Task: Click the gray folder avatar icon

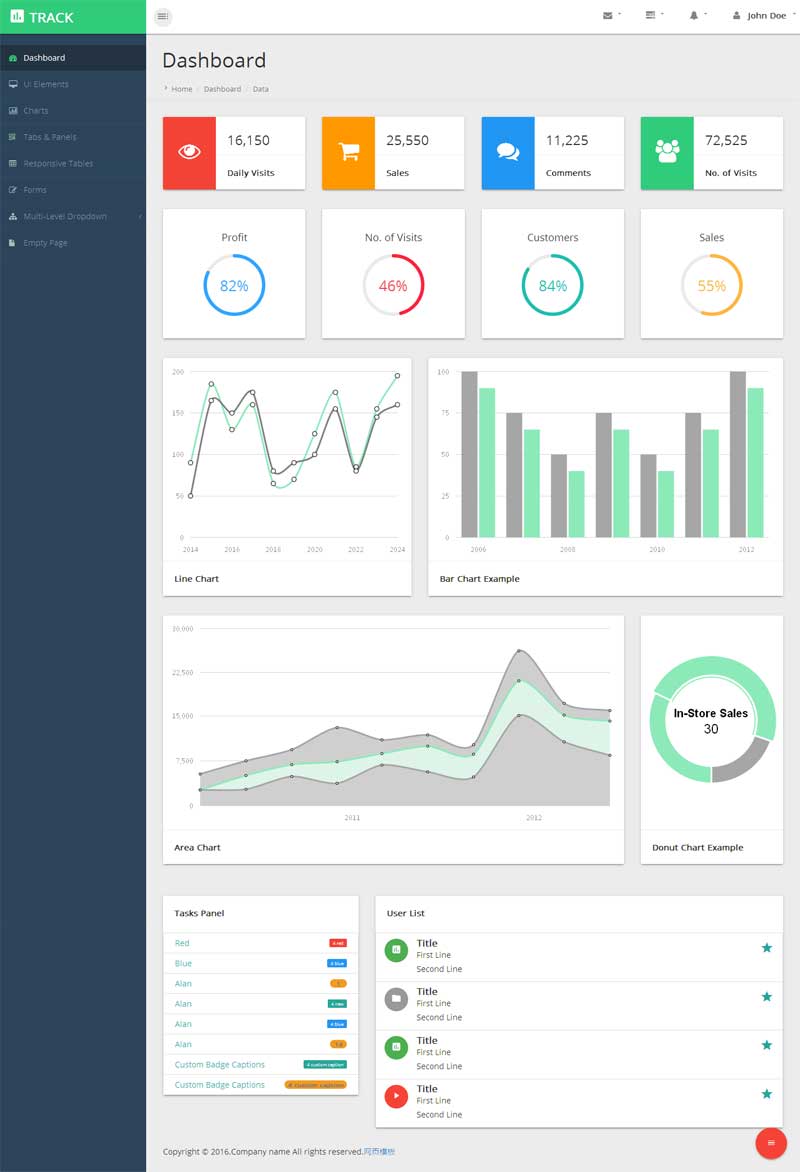Action: click(396, 998)
